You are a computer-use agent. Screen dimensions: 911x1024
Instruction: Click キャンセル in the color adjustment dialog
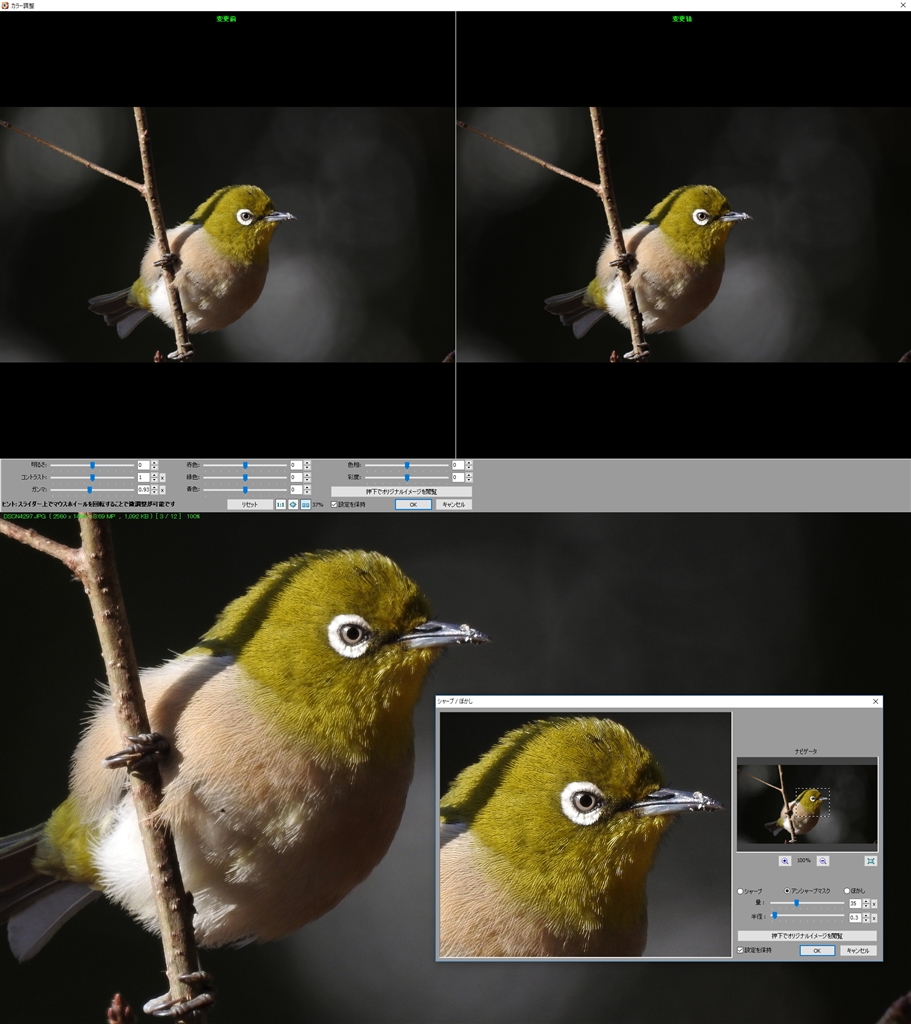click(453, 504)
